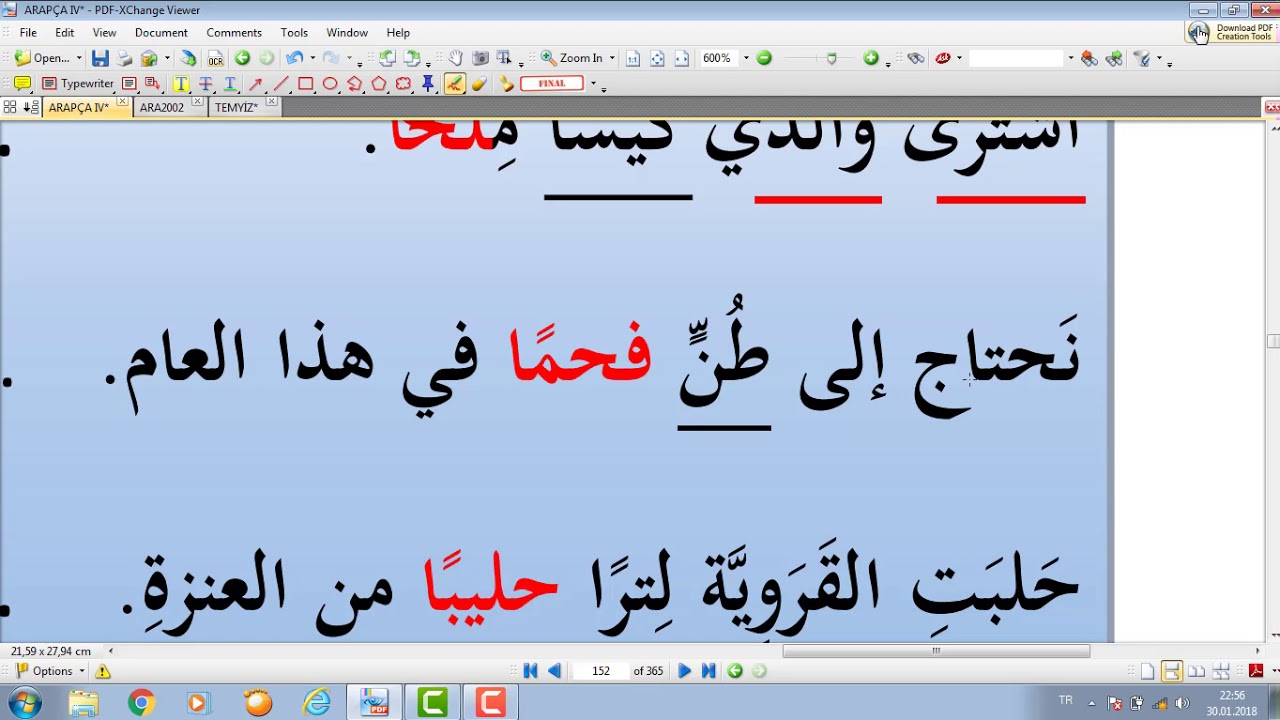This screenshot has width=1280, height=720.
Task: Click the FINAL stamp button
Action: (552, 84)
